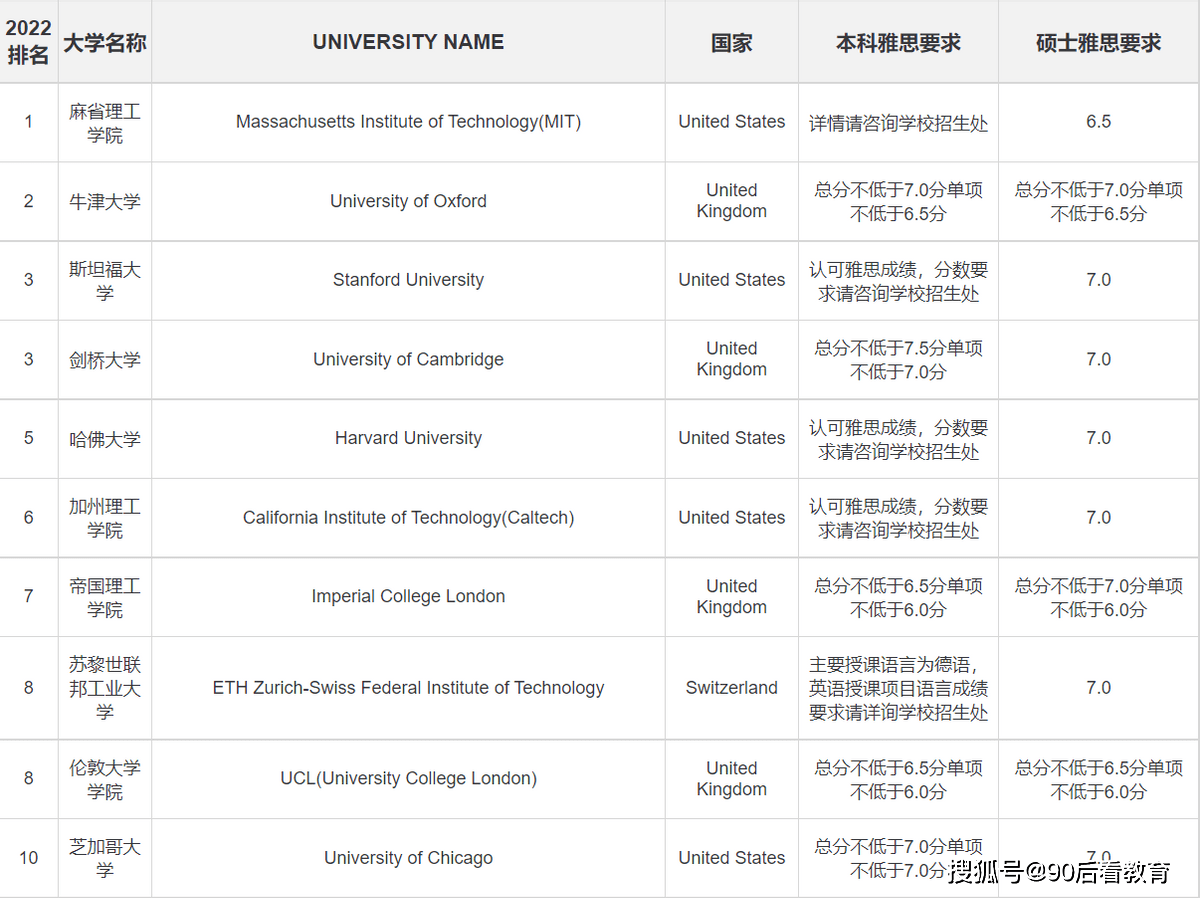Click UCL's master's IELTS requirement cell
The image size is (1200, 898).
[x=1099, y=780]
